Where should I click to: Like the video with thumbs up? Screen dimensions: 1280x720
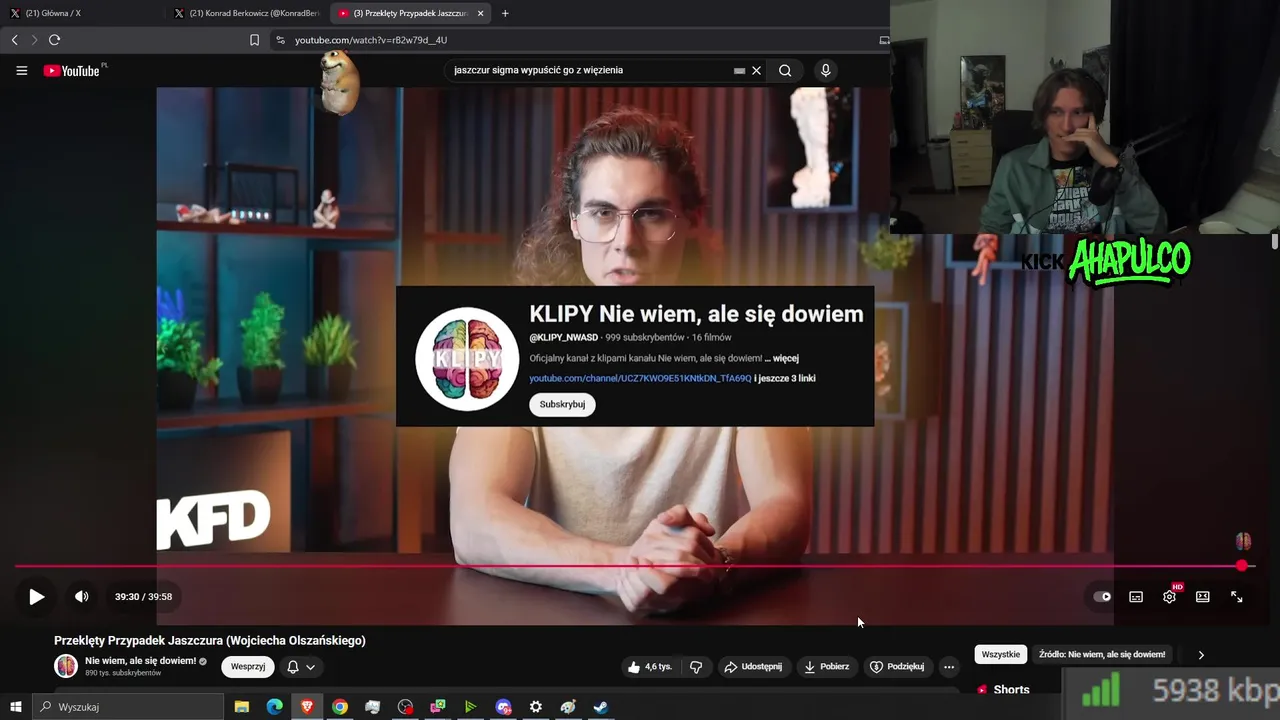[x=650, y=667]
